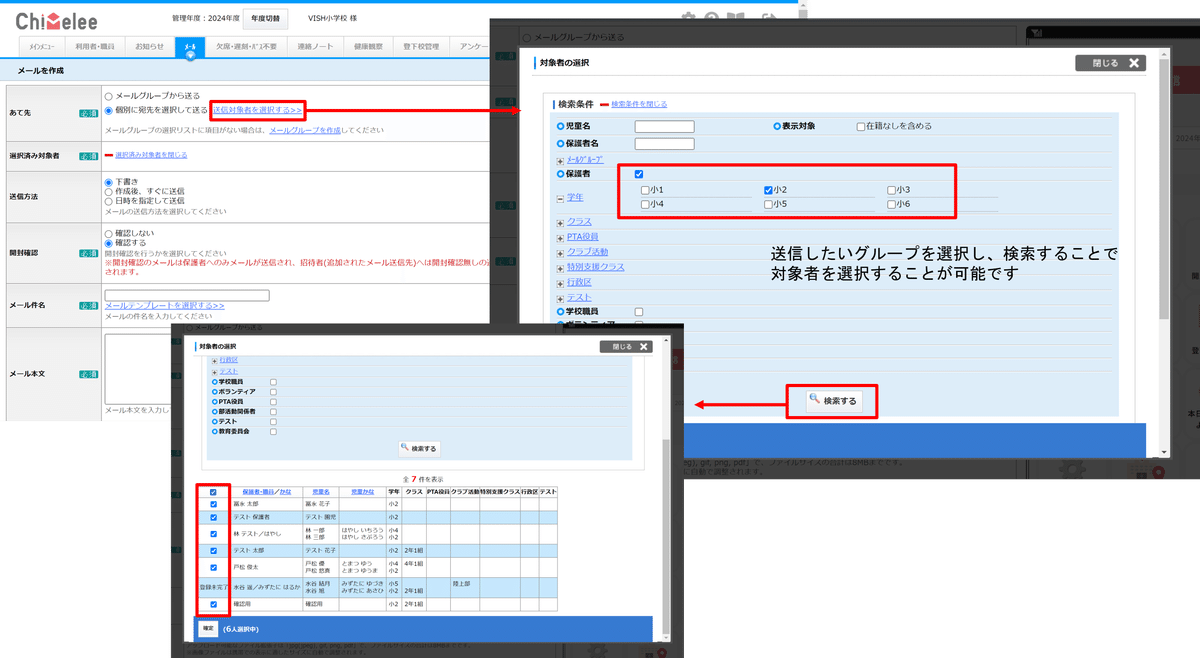The image size is (1200, 658).
Task: Open the メインメニュー tab
Action: coord(41,47)
